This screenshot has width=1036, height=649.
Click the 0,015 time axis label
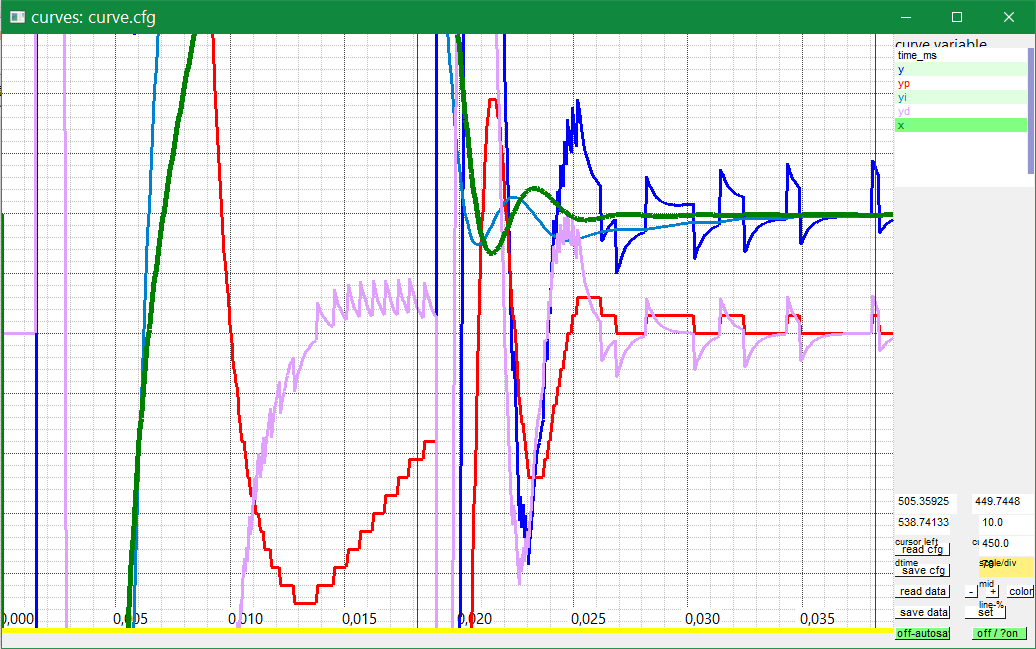359,619
